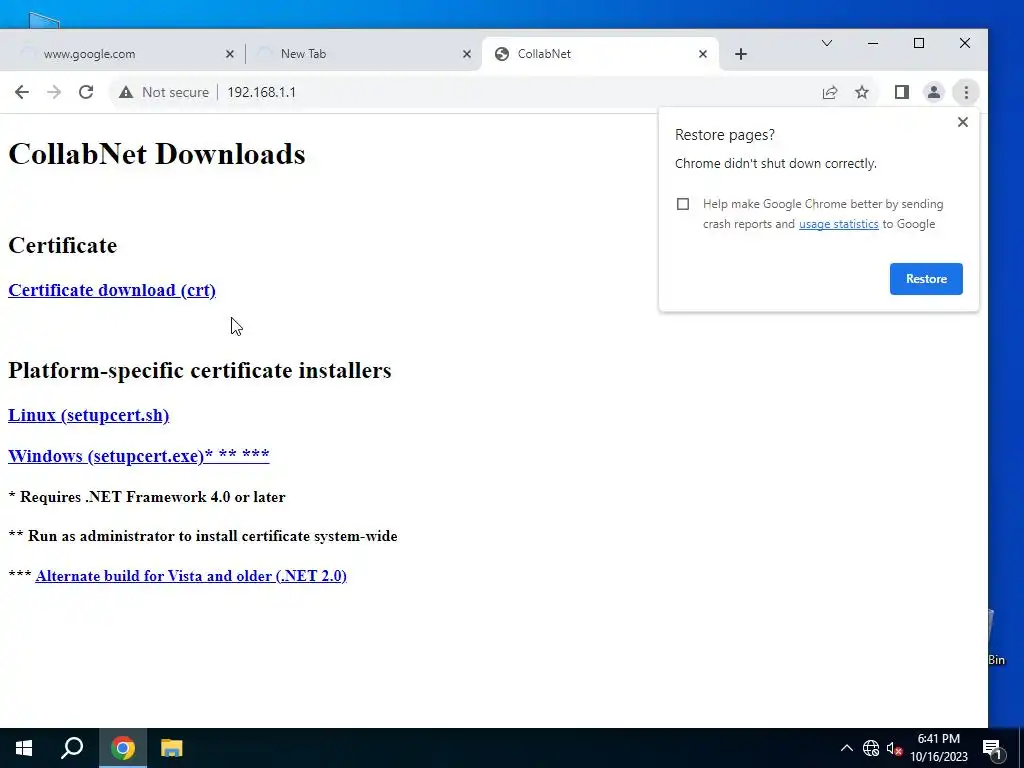Screen dimensions: 1024x768
Task: Open a new tab with plus button
Action: (x=741, y=54)
